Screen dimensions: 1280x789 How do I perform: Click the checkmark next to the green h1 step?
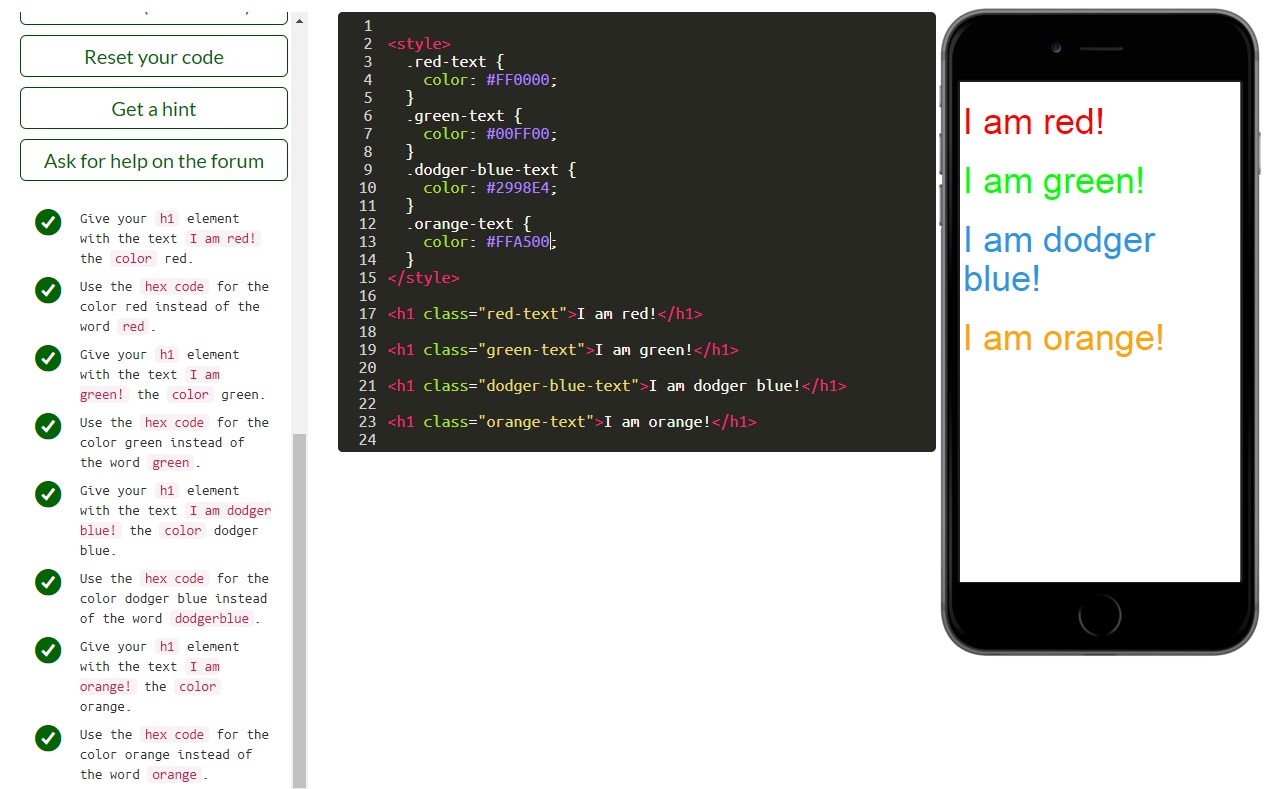pos(48,358)
